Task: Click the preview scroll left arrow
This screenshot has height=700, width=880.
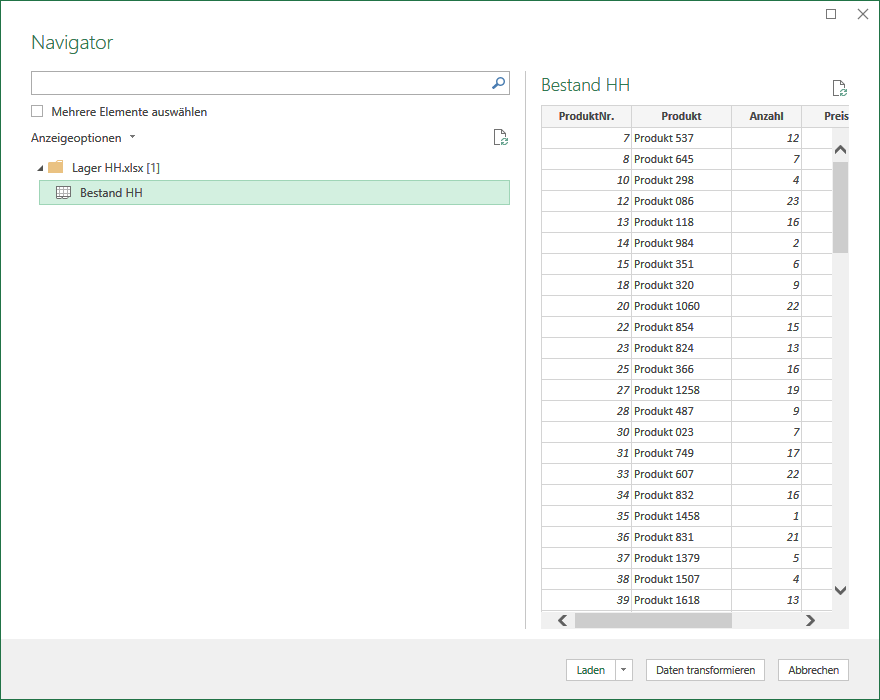Action: tap(562, 620)
